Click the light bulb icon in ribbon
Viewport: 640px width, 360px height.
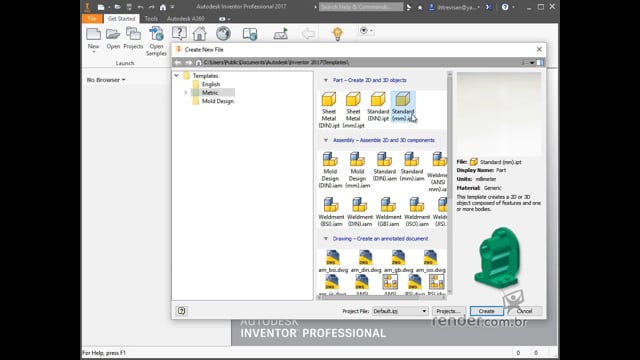337,33
